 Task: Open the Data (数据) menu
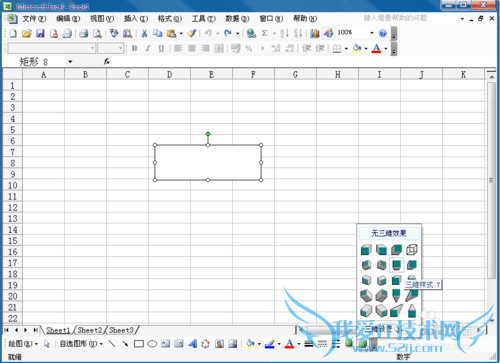click(x=237, y=19)
